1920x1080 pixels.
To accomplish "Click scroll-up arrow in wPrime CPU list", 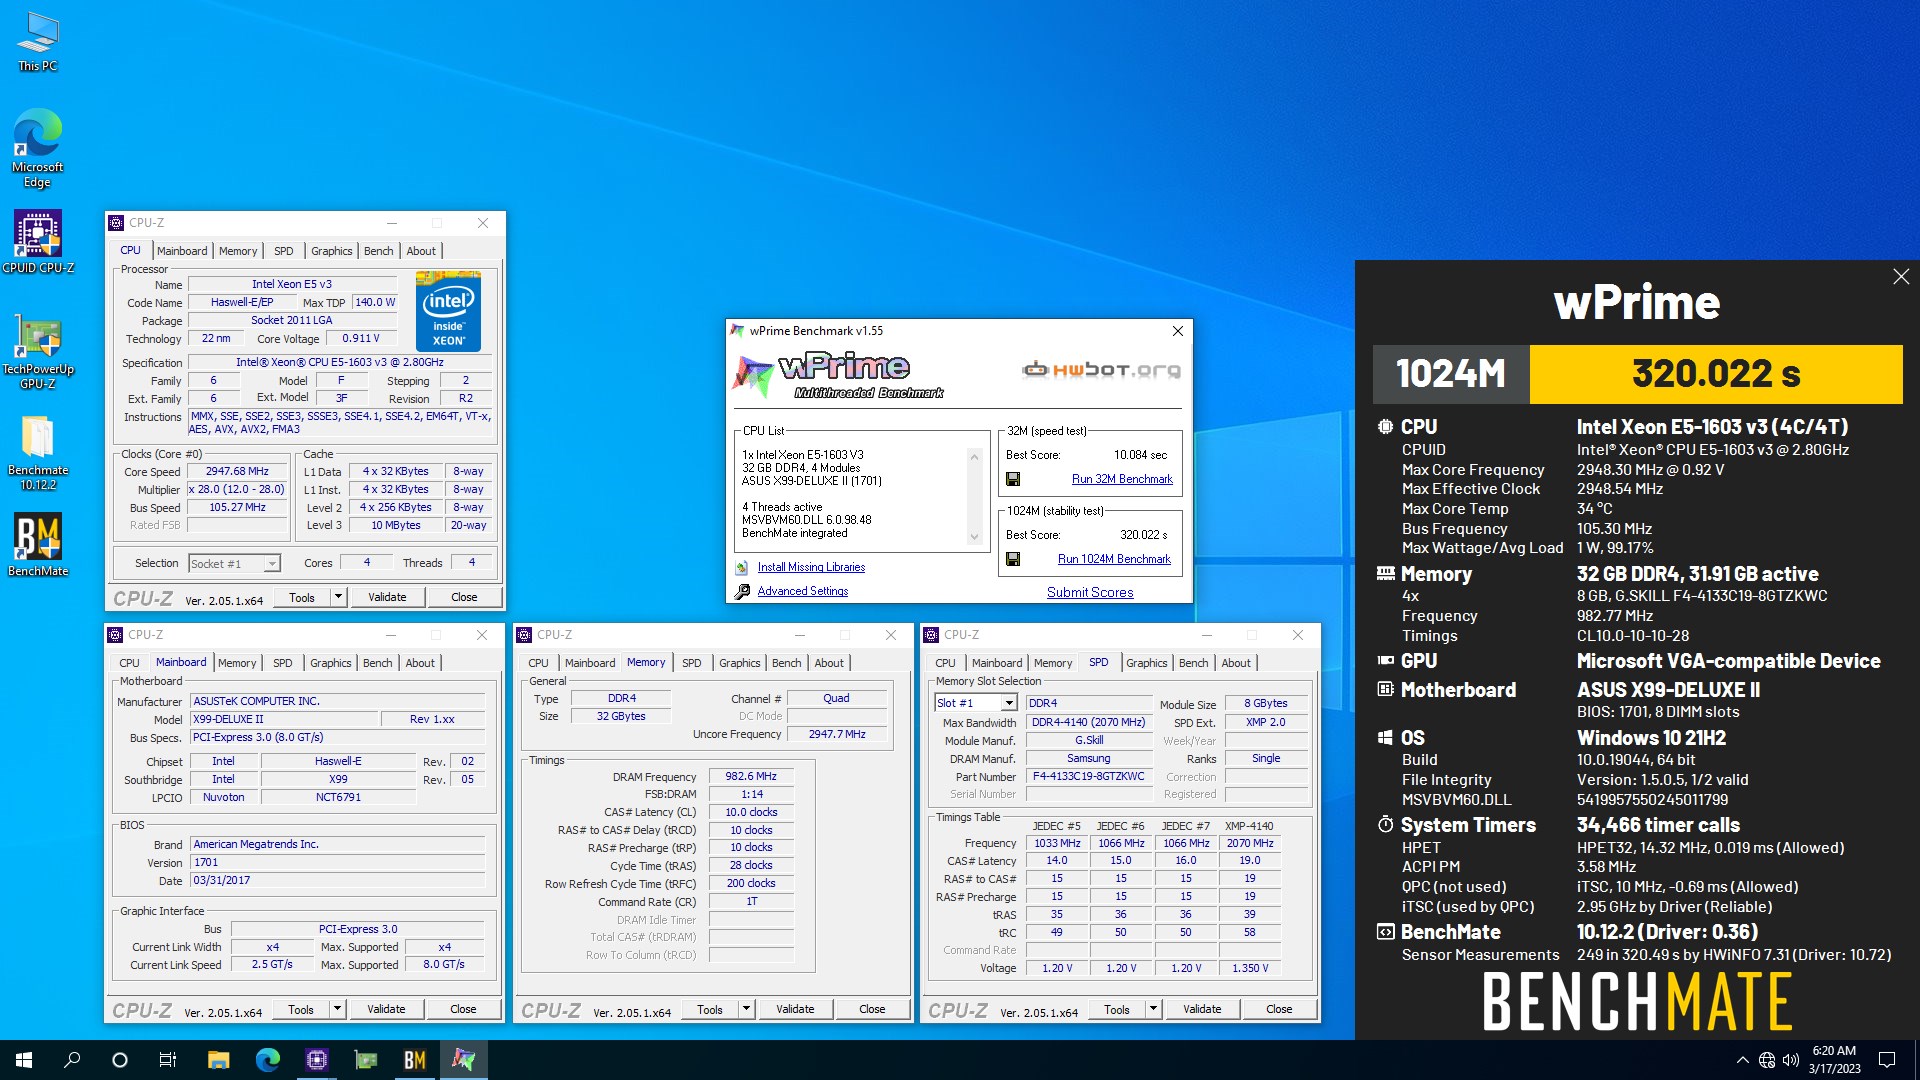I will (x=975, y=457).
